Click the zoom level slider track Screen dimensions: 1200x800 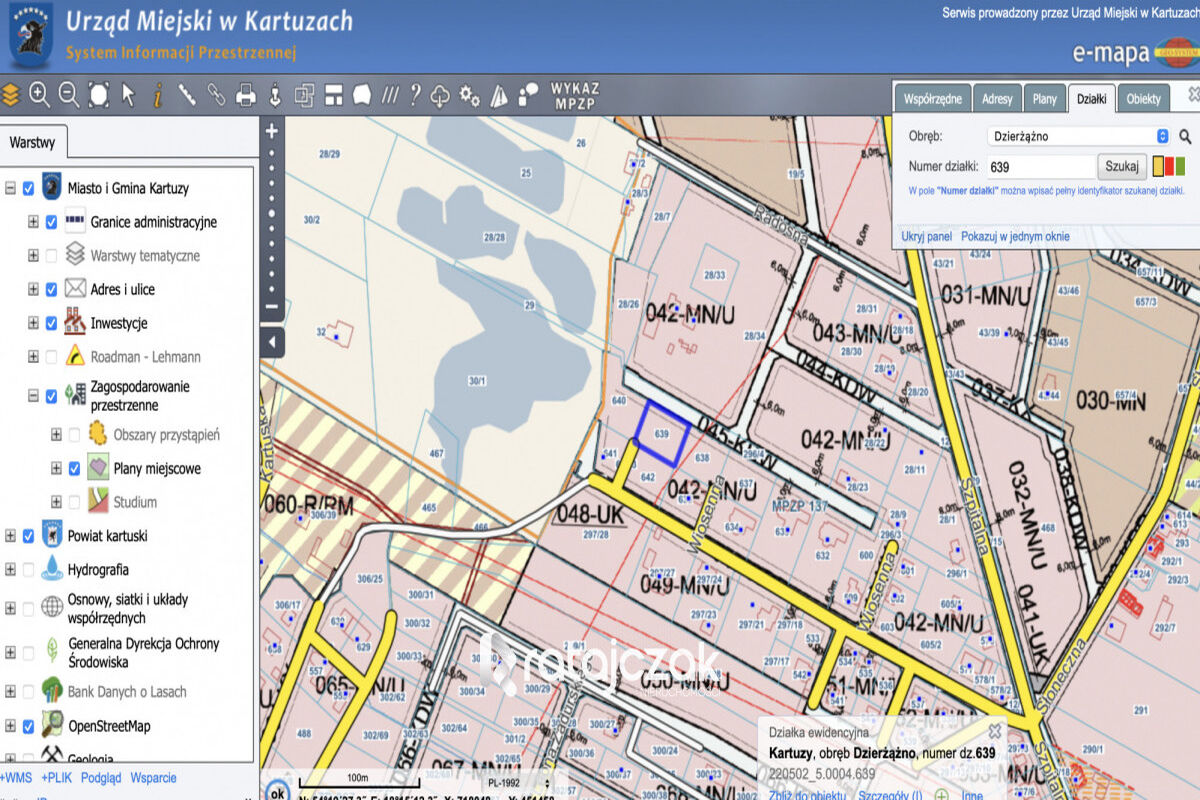[272, 219]
